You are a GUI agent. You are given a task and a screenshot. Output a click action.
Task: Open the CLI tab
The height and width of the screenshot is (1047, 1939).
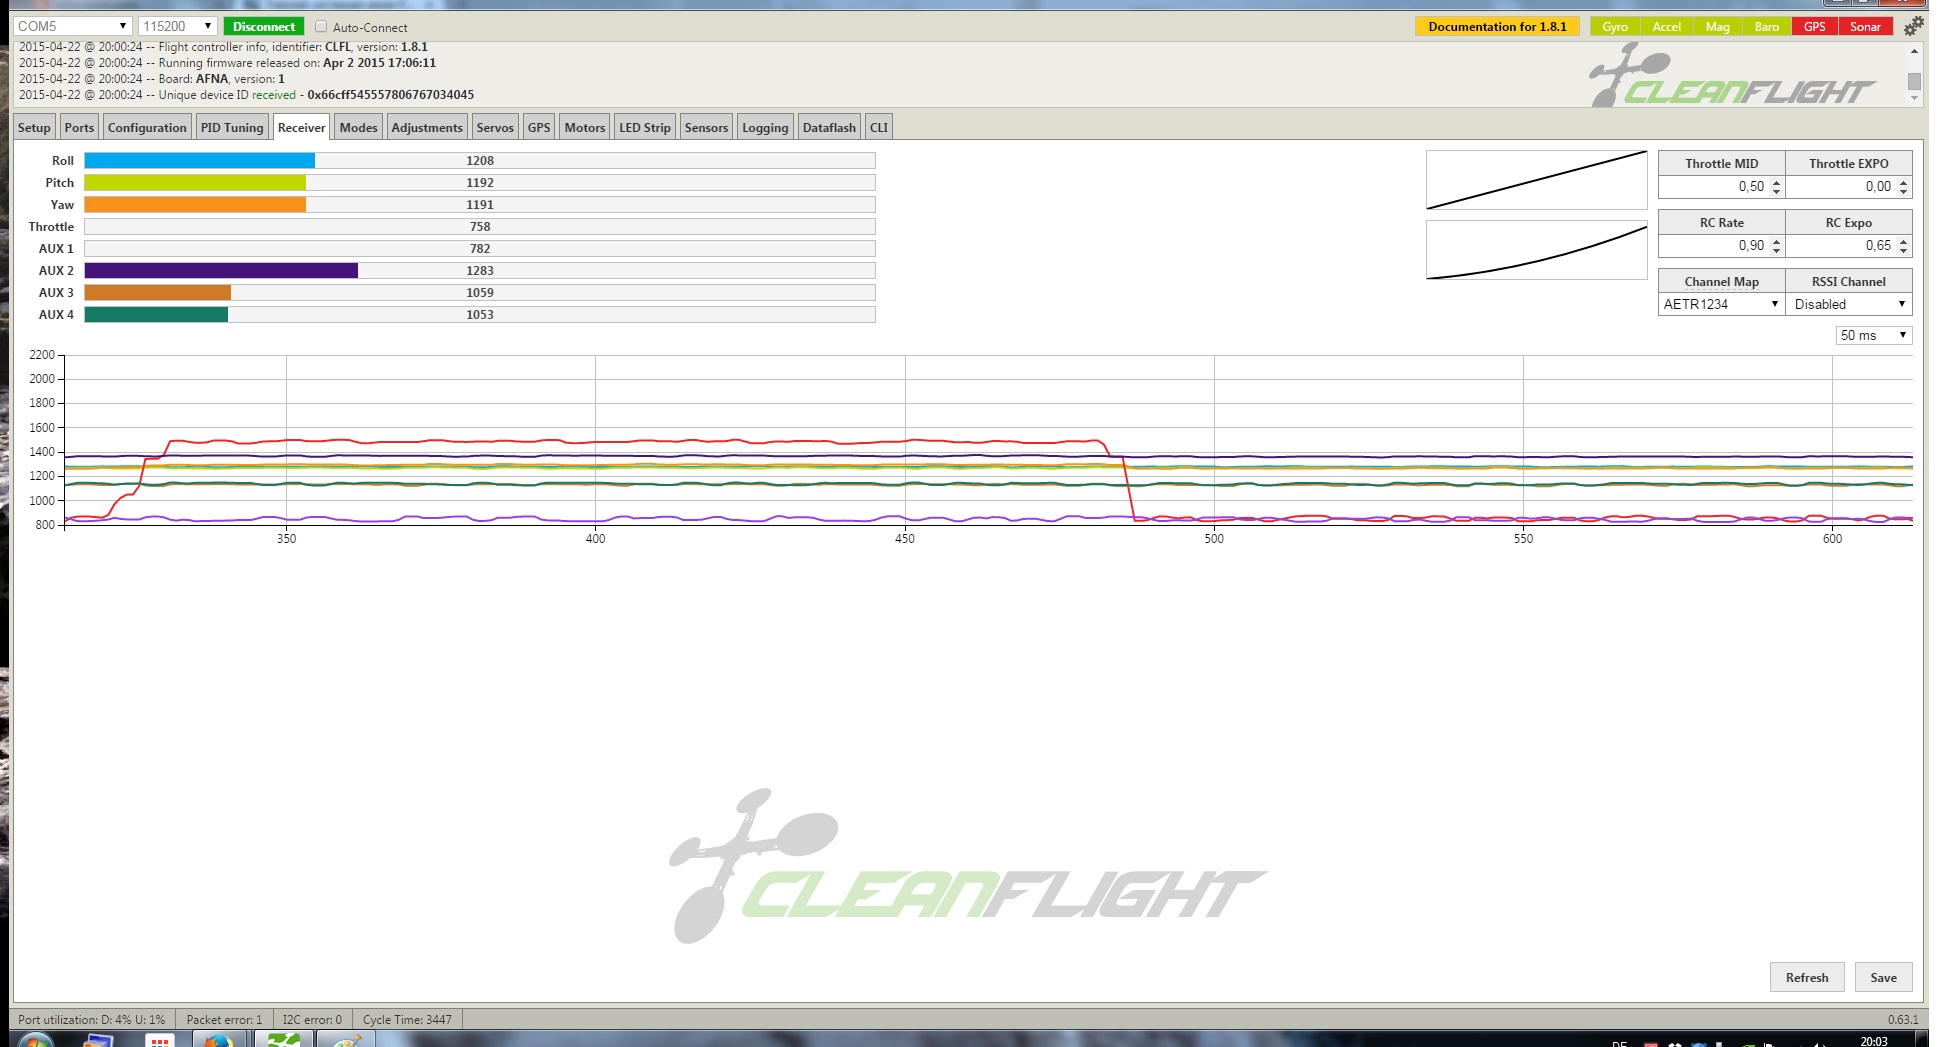point(879,127)
